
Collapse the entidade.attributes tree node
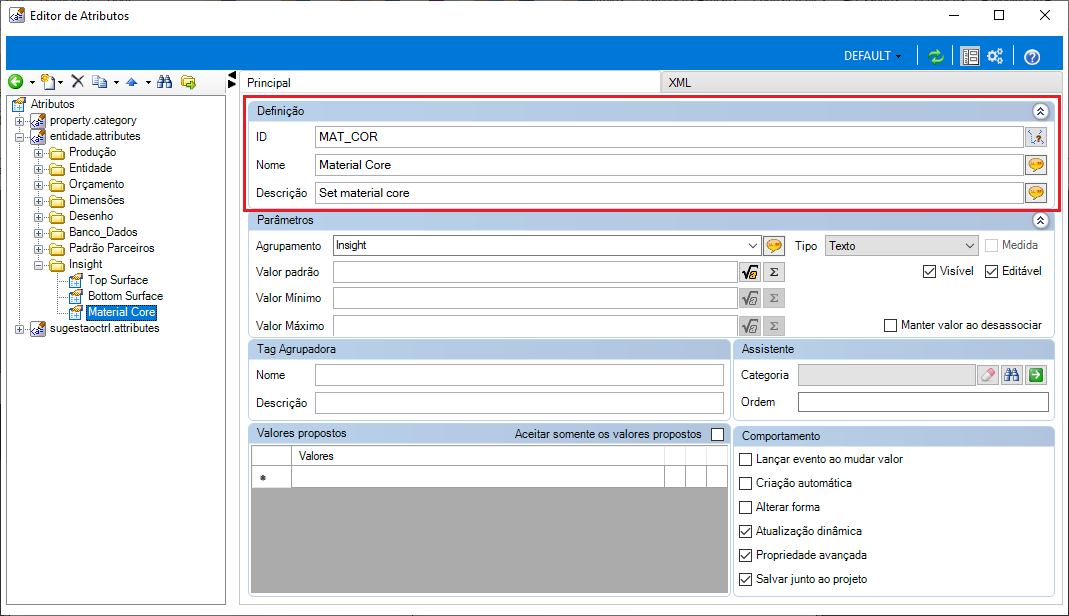[x=20, y=137]
